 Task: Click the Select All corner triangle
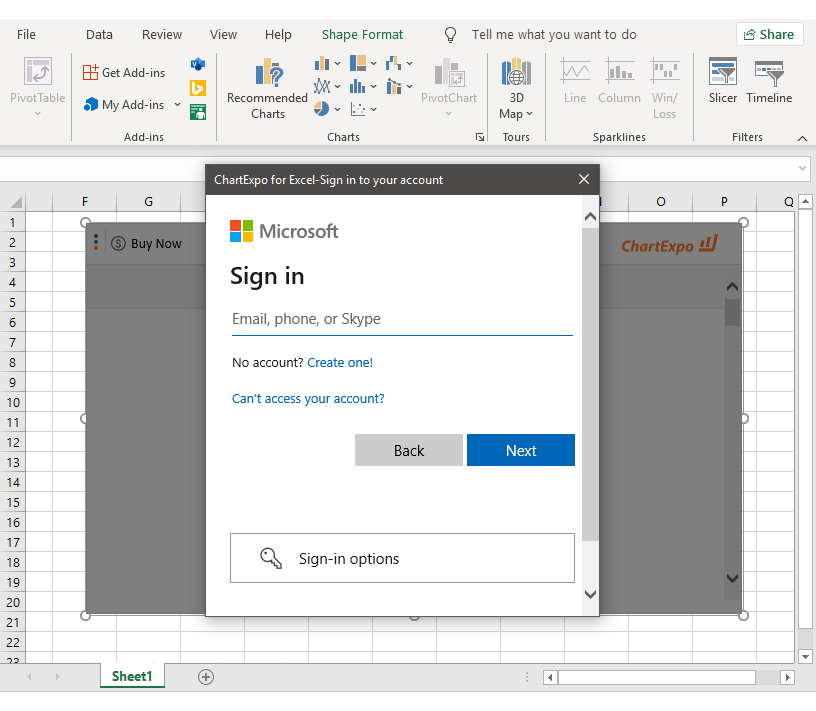pos(16,201)
